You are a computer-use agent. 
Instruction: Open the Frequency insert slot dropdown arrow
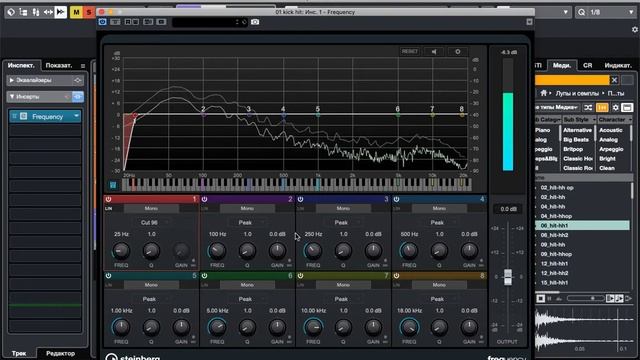pos(76,116)
